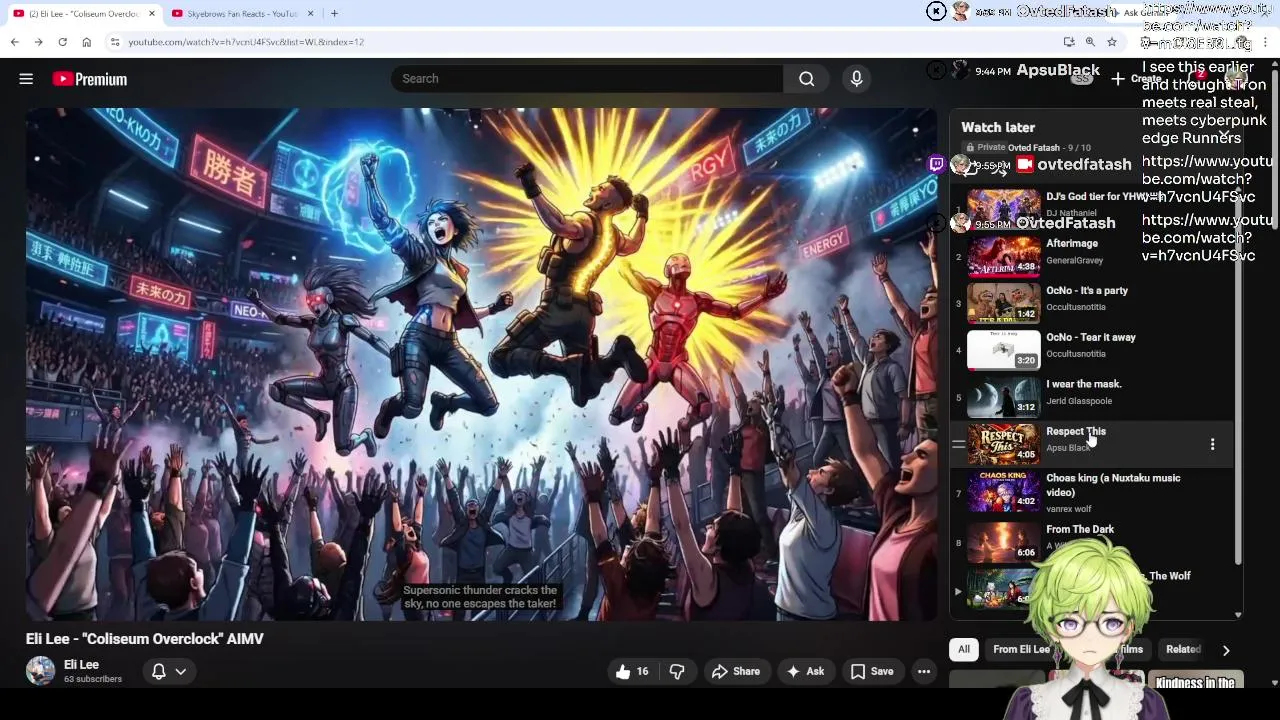The image size is (1280, 720).
Task: Open Eli Lee channel name link
Action: [x=81, y=664]
